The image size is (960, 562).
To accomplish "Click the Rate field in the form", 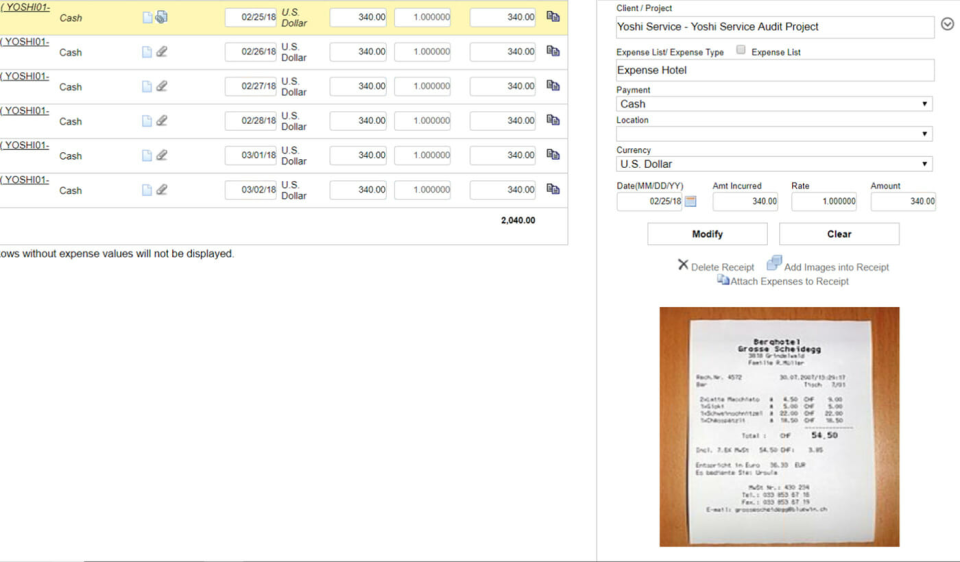I will [x=824, y=201].
